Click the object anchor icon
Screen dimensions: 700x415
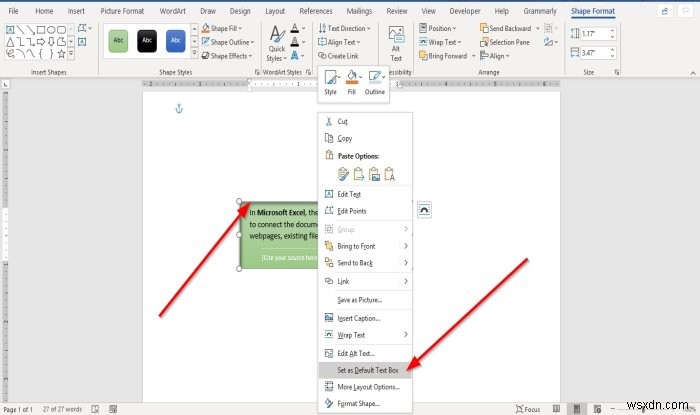(179, 108)
